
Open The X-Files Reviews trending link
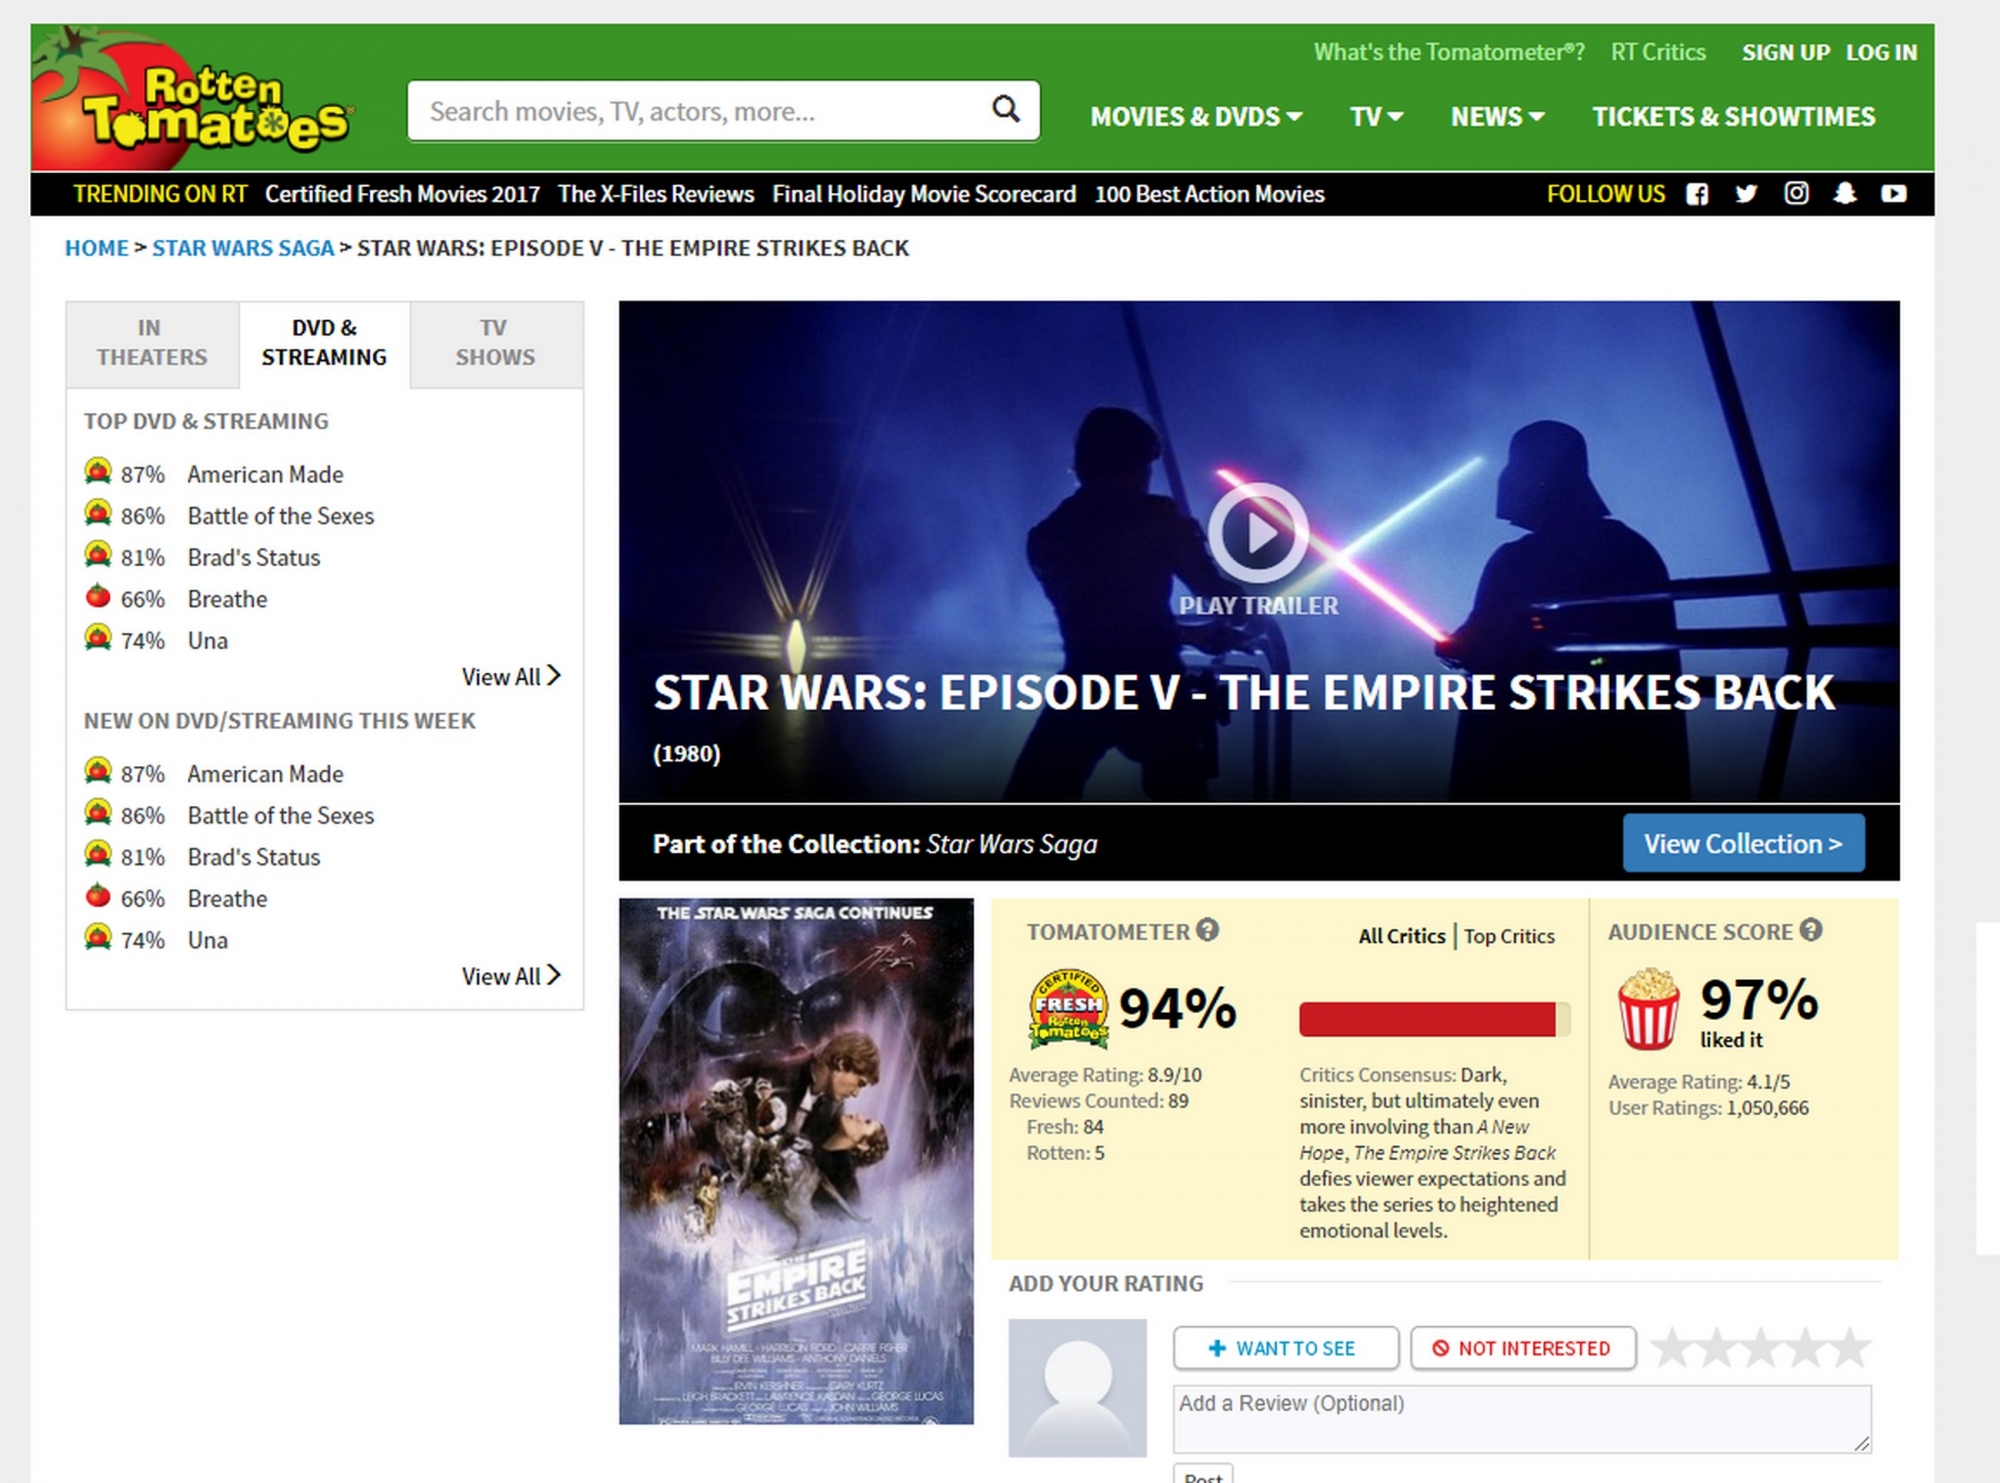[656, 194]
